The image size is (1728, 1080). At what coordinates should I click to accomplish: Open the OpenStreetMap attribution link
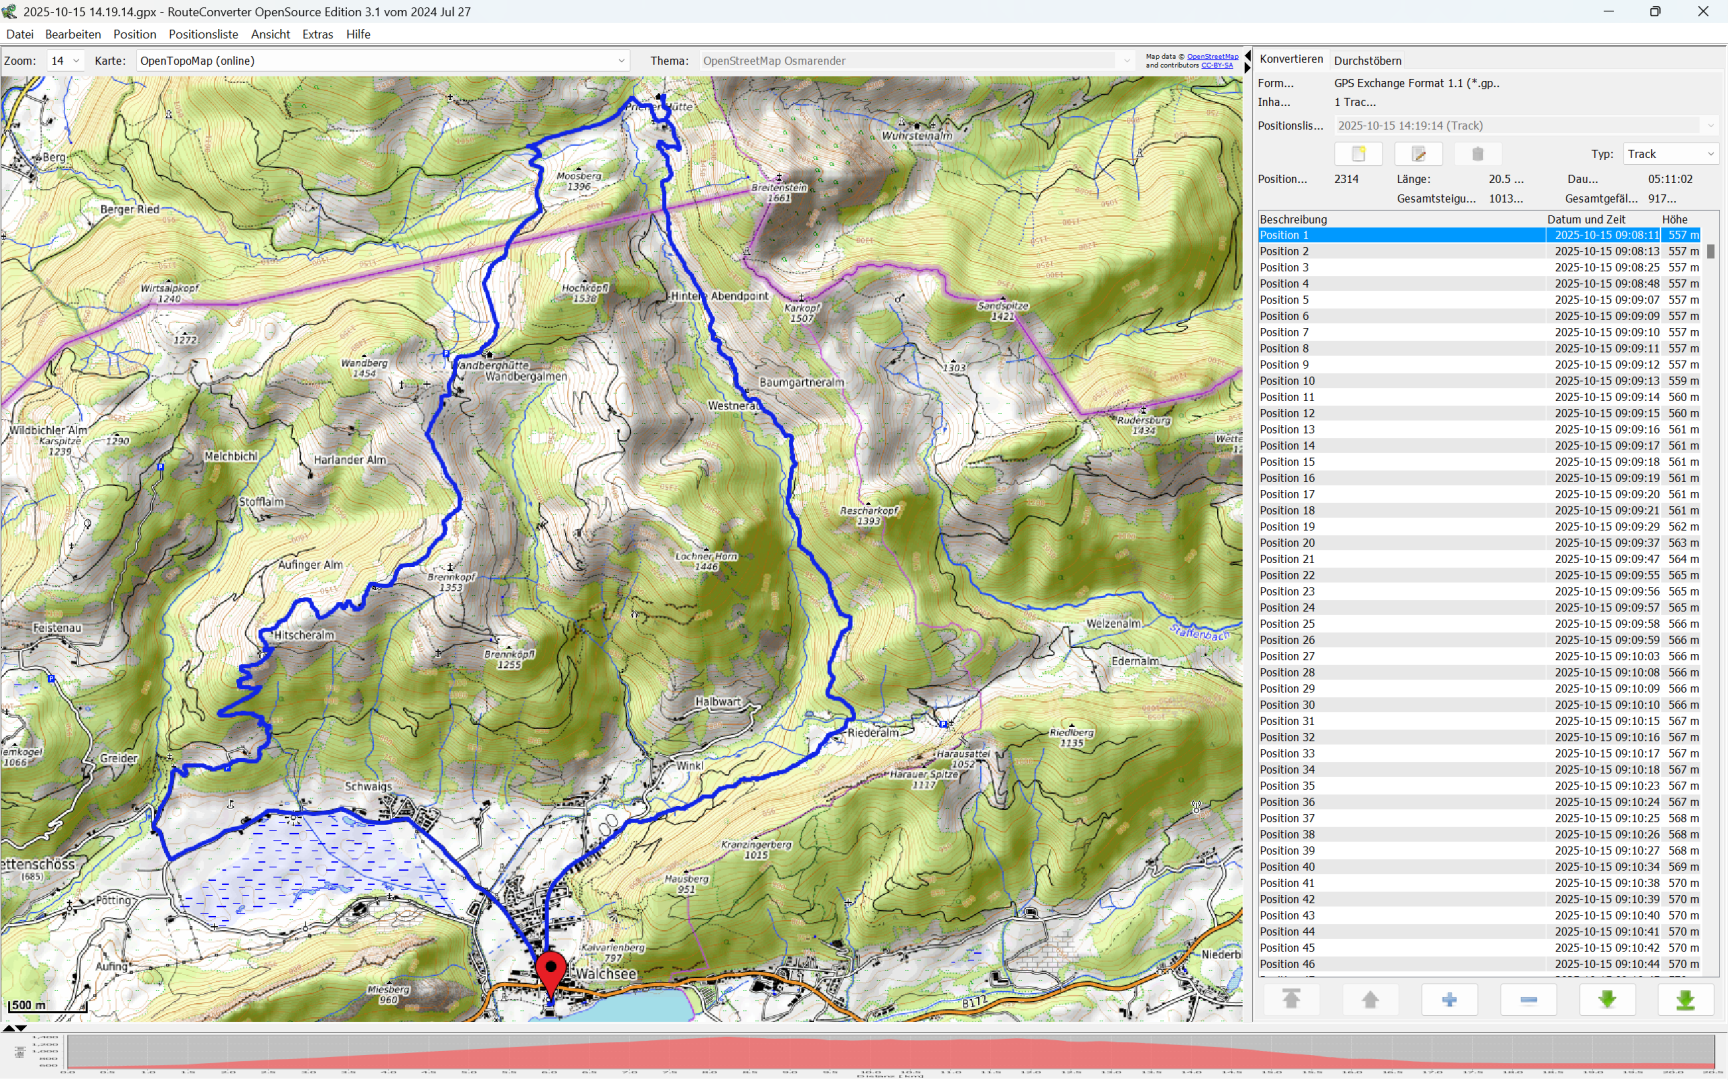click(x=1212, y=57)
